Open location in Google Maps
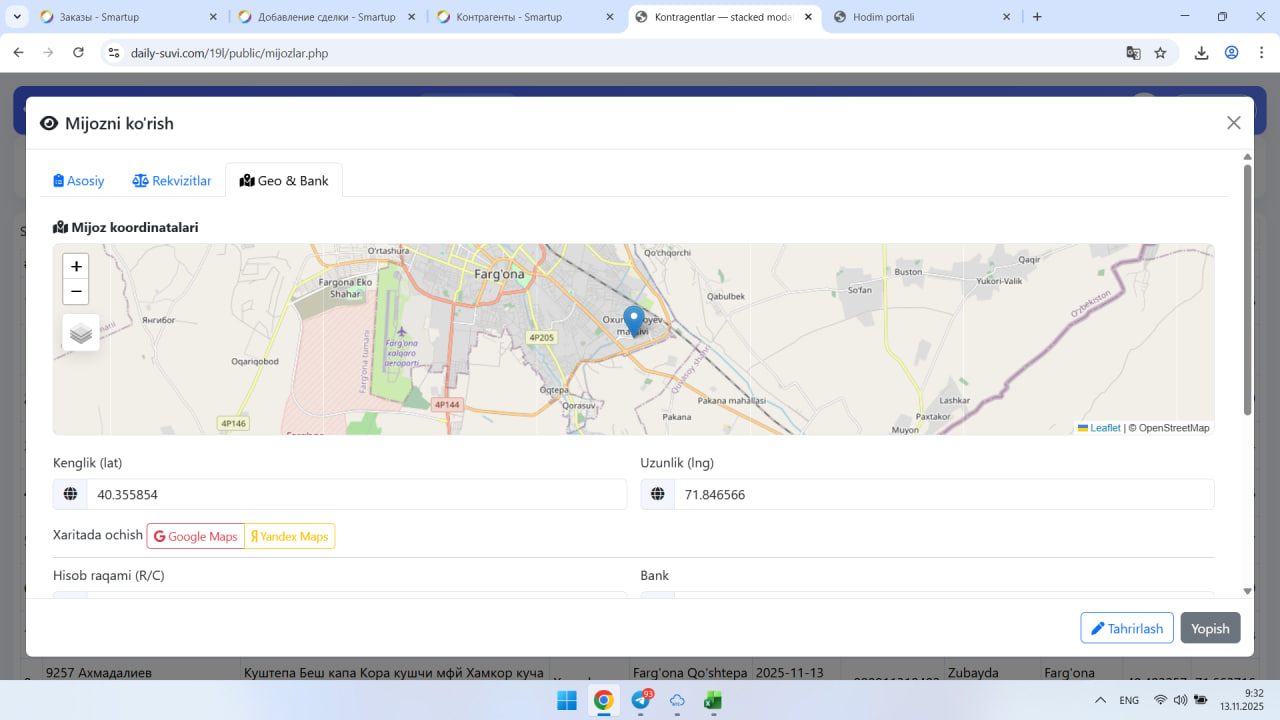The width and height of the screenshot is (1280, 720). [196, 537]
